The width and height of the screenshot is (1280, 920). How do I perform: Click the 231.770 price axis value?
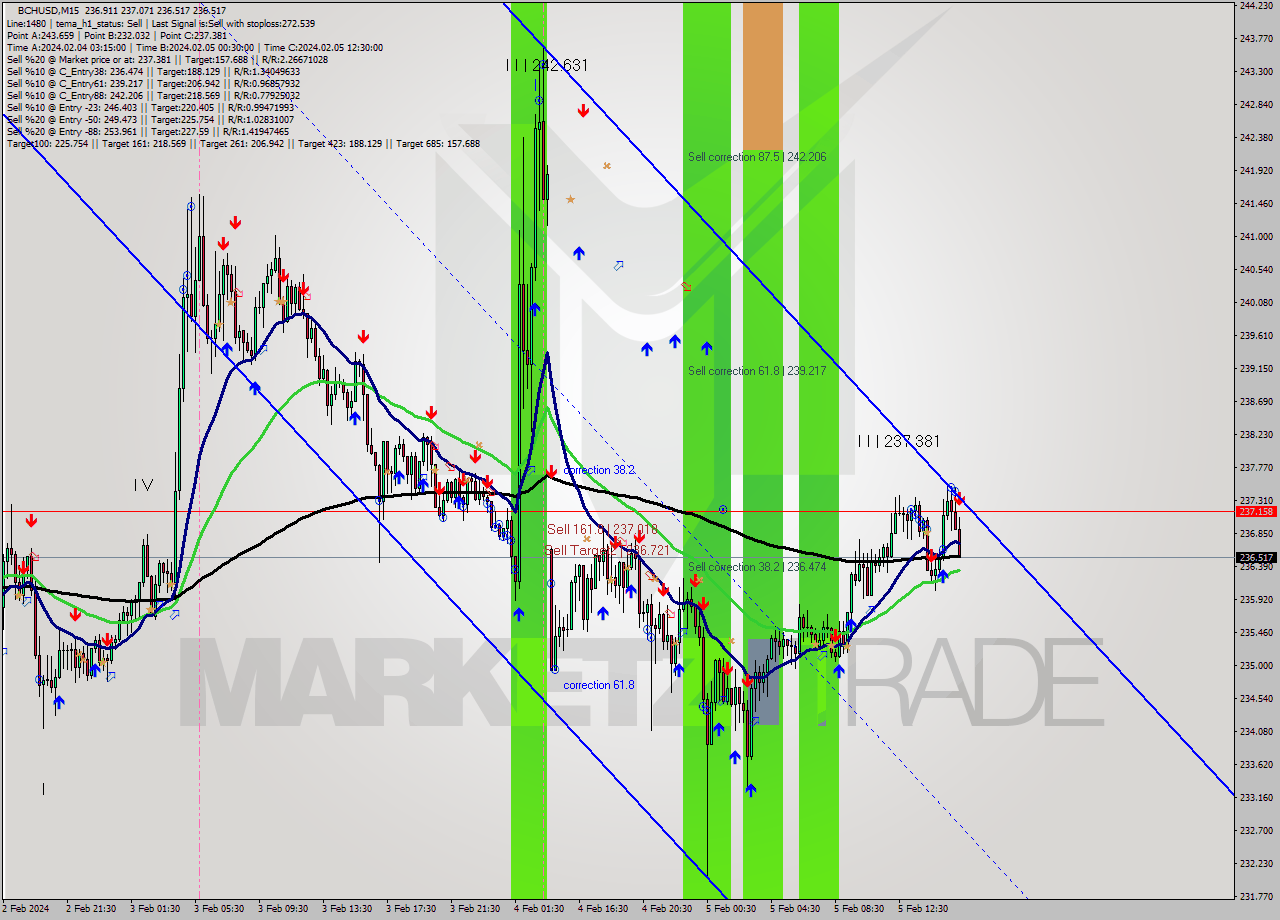[x=1255, y=897]
